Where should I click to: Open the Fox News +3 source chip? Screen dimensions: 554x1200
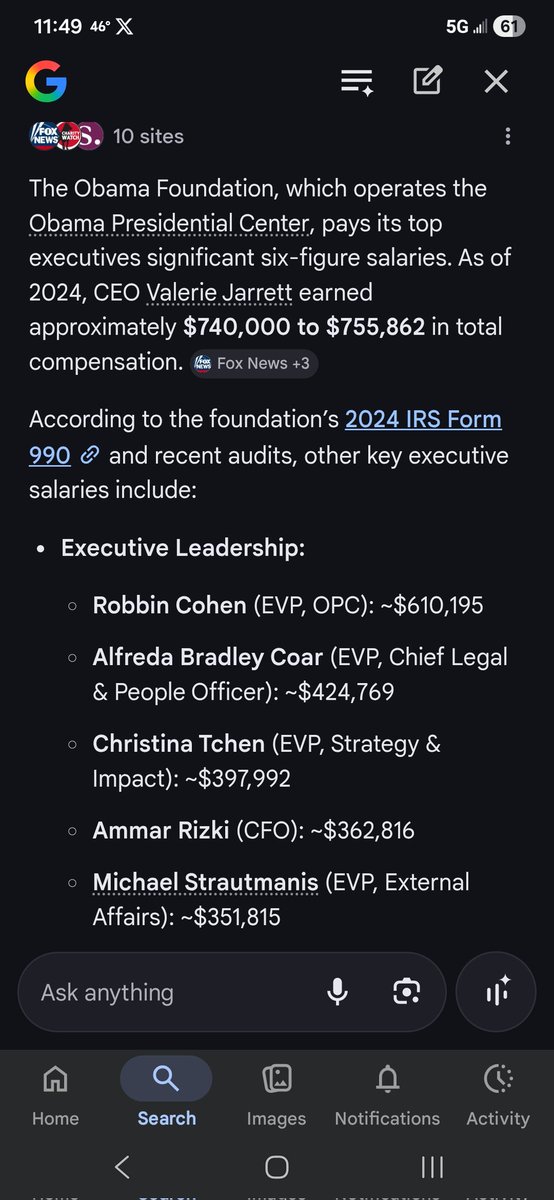pos(254,363)
